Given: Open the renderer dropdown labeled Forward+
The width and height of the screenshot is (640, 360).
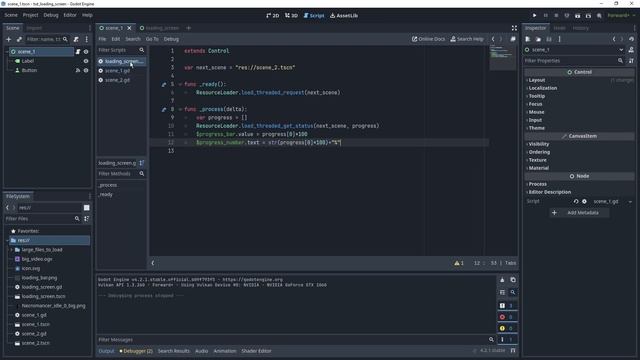Looking at the screenshot, I should pyautogui.click(x=621, y=16).
